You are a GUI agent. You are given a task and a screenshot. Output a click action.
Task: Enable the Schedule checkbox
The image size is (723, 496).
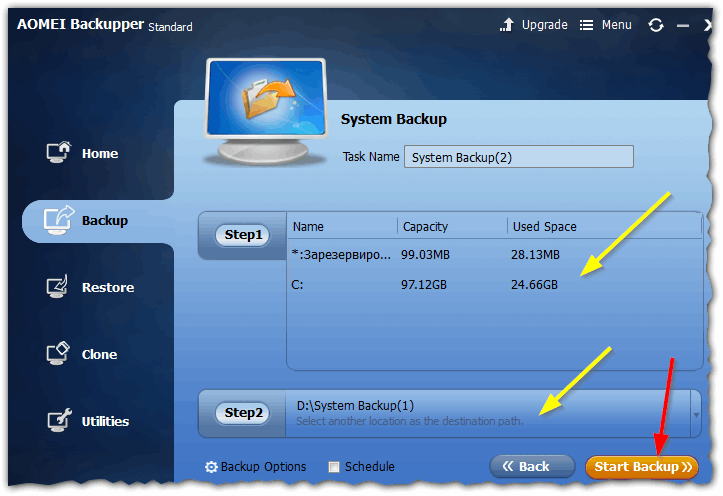tap(334, 467)
